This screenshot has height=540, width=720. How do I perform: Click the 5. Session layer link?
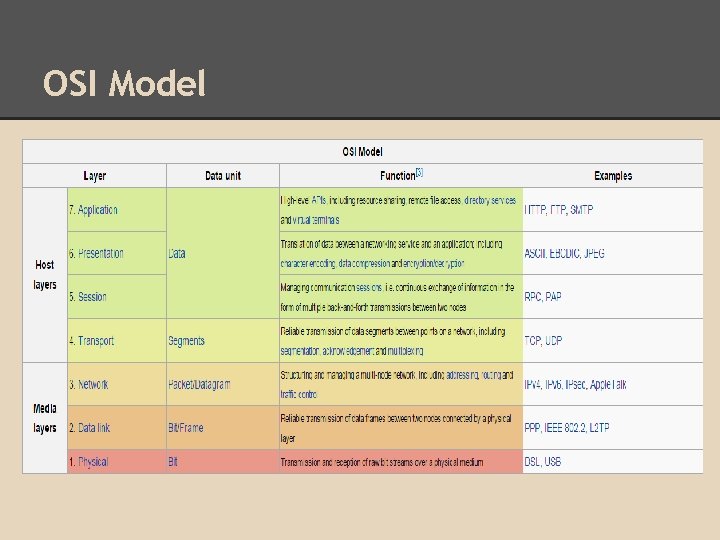point(87,297)
